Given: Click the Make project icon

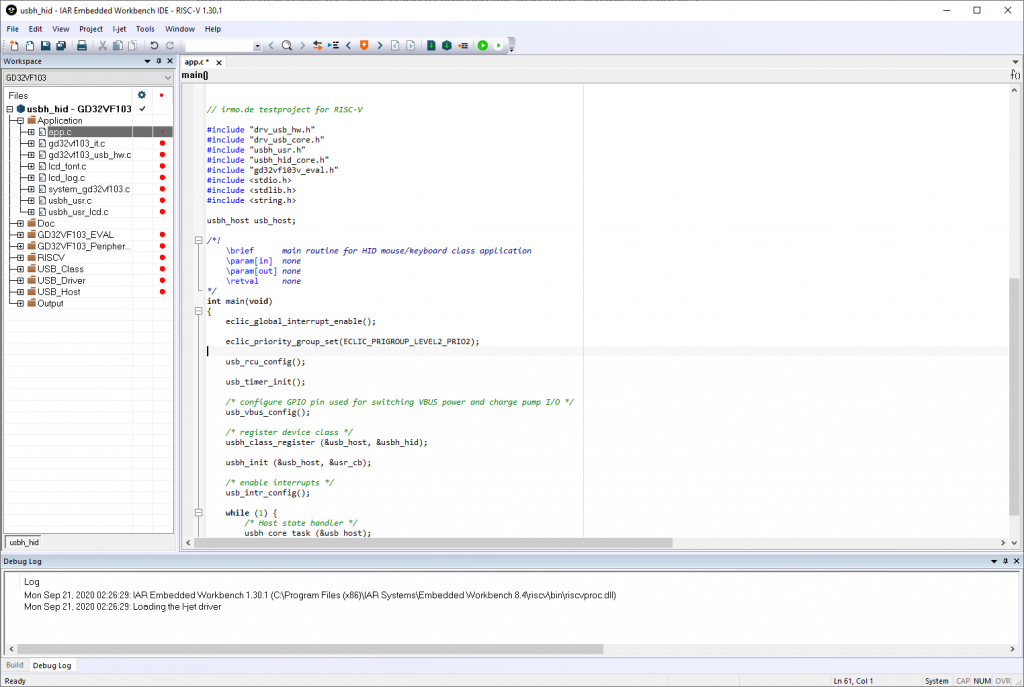Looking at the screenshot, I should pos(447,45).
